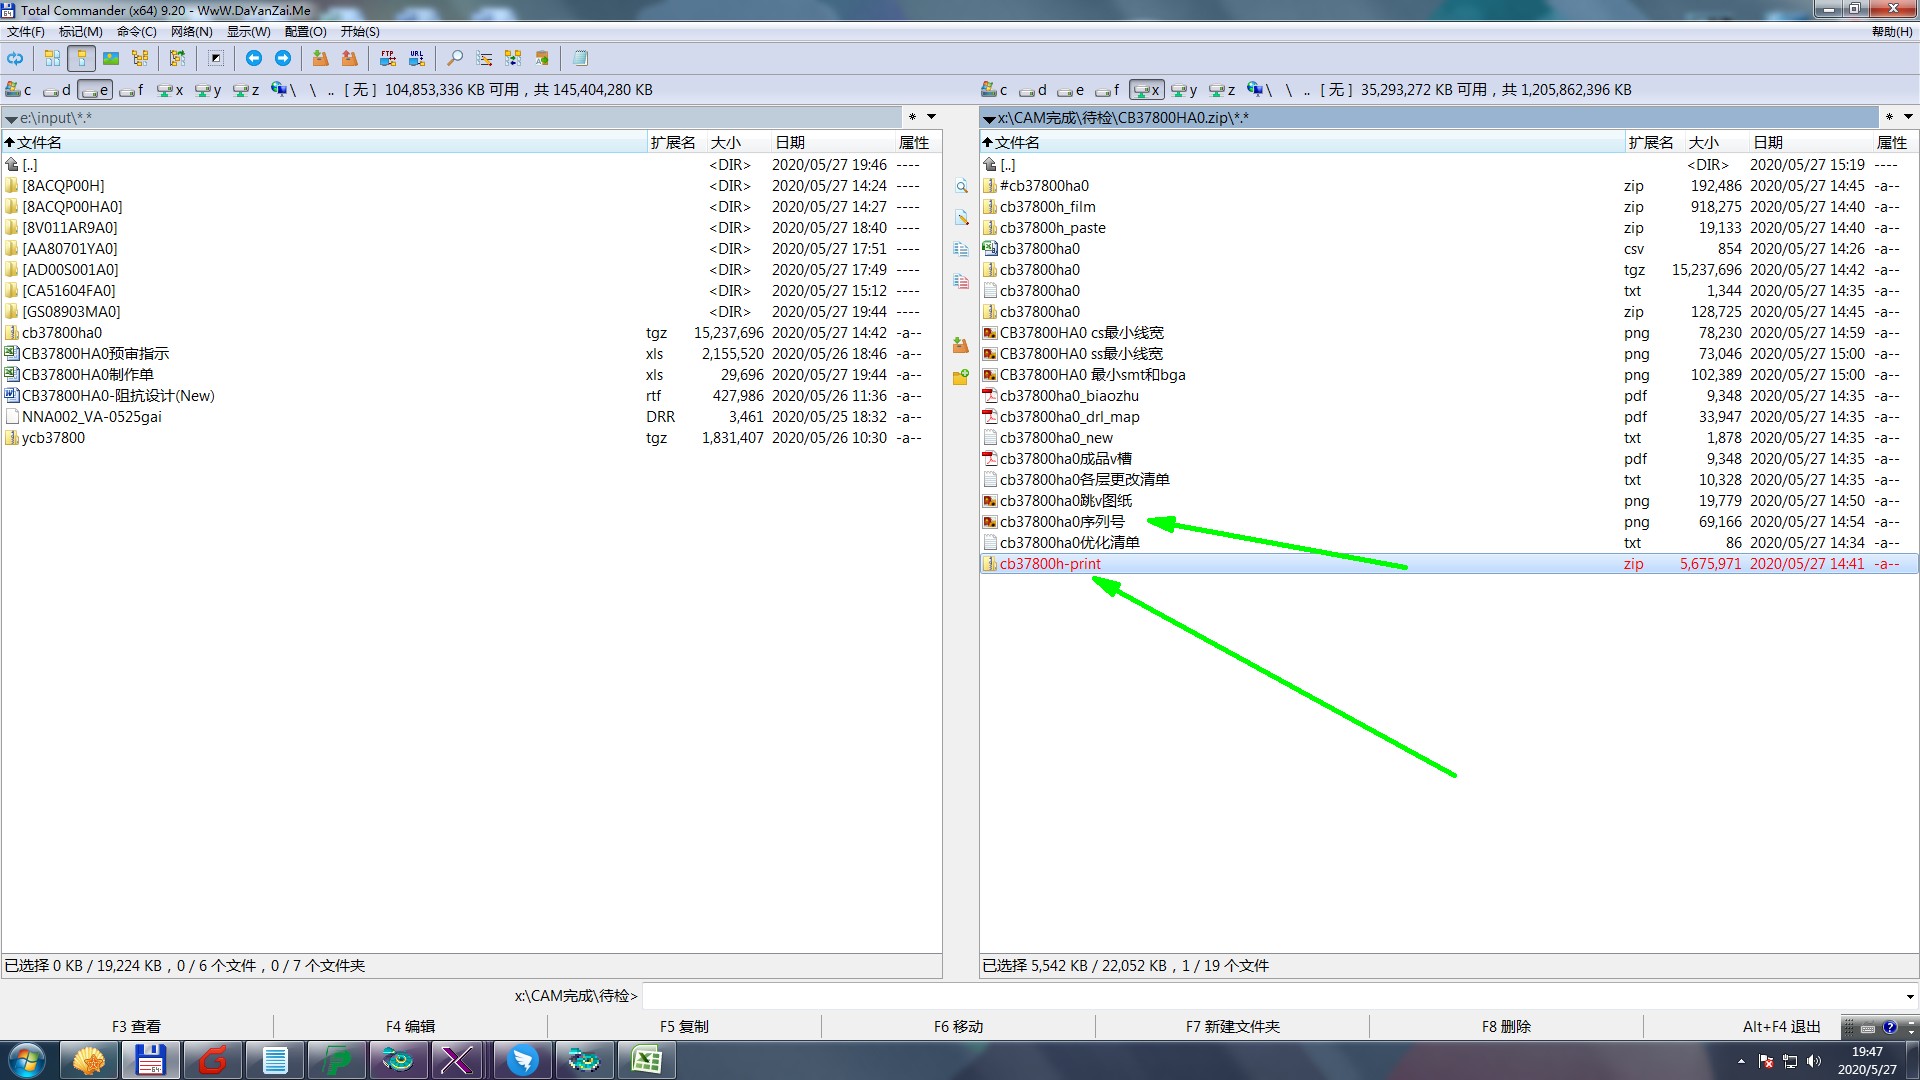The height and width of the screenshot is (1080, 1920).
Task: Open the Notepad icon in the toolbar
Action: (580, 58)
